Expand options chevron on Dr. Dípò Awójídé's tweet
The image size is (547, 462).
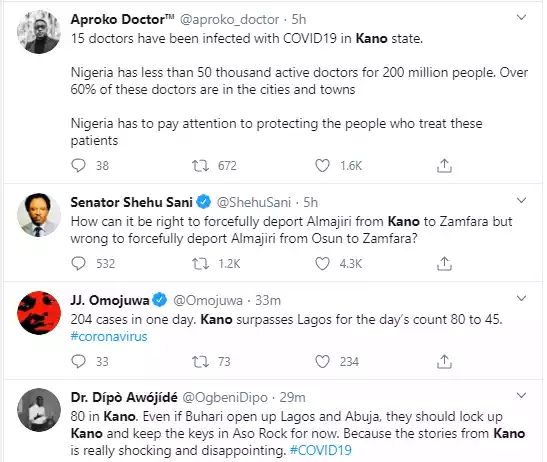click(521, 395)
